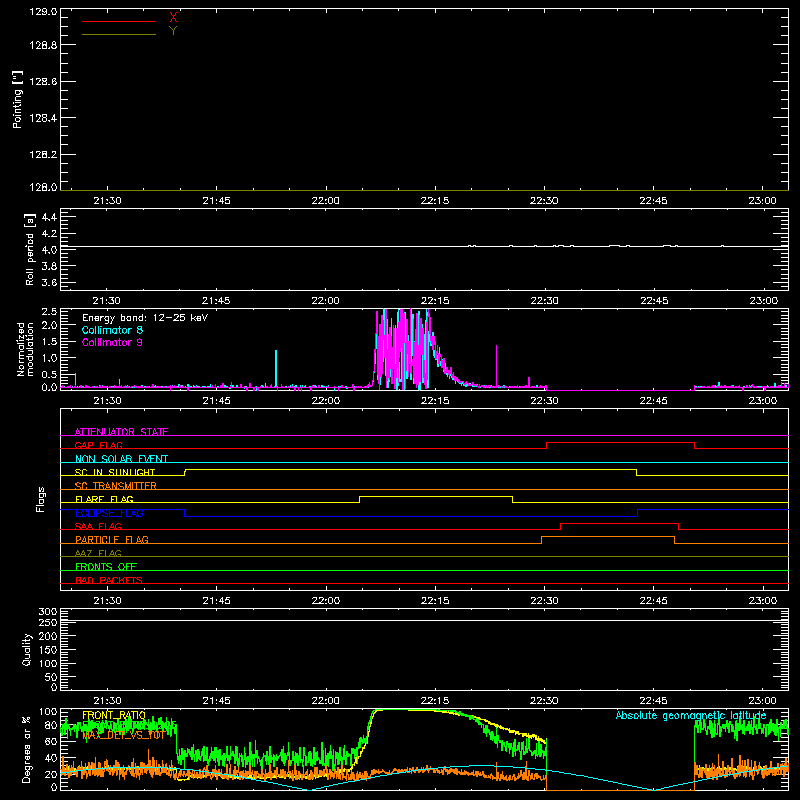Click the 'SC_IN_SUNLIGHT' flag label
800x800 pixels.
[115, 472]
